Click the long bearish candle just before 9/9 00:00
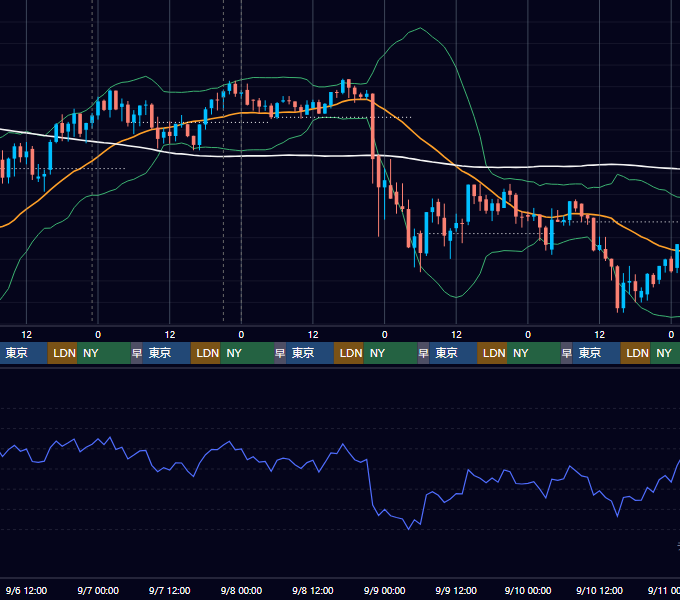The width and height of the screenshot is (680, 600). coord(373,126)
